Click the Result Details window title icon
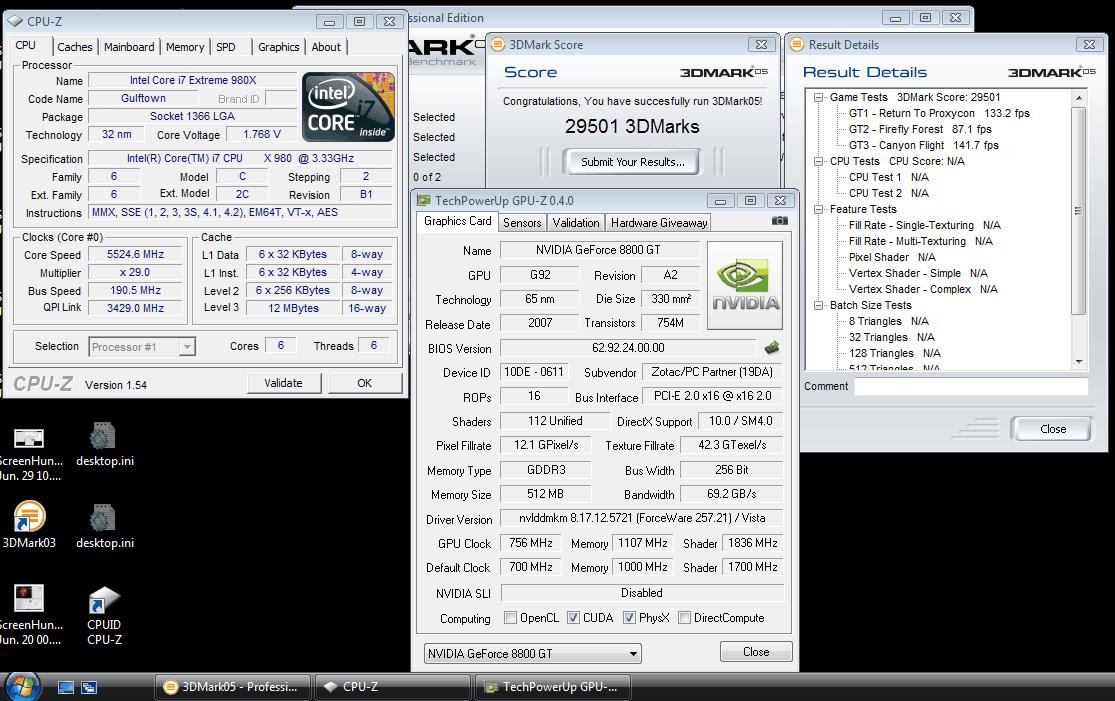Image resolution: width=1115 pixels, height=701 pixels. (x=796, y=44)
